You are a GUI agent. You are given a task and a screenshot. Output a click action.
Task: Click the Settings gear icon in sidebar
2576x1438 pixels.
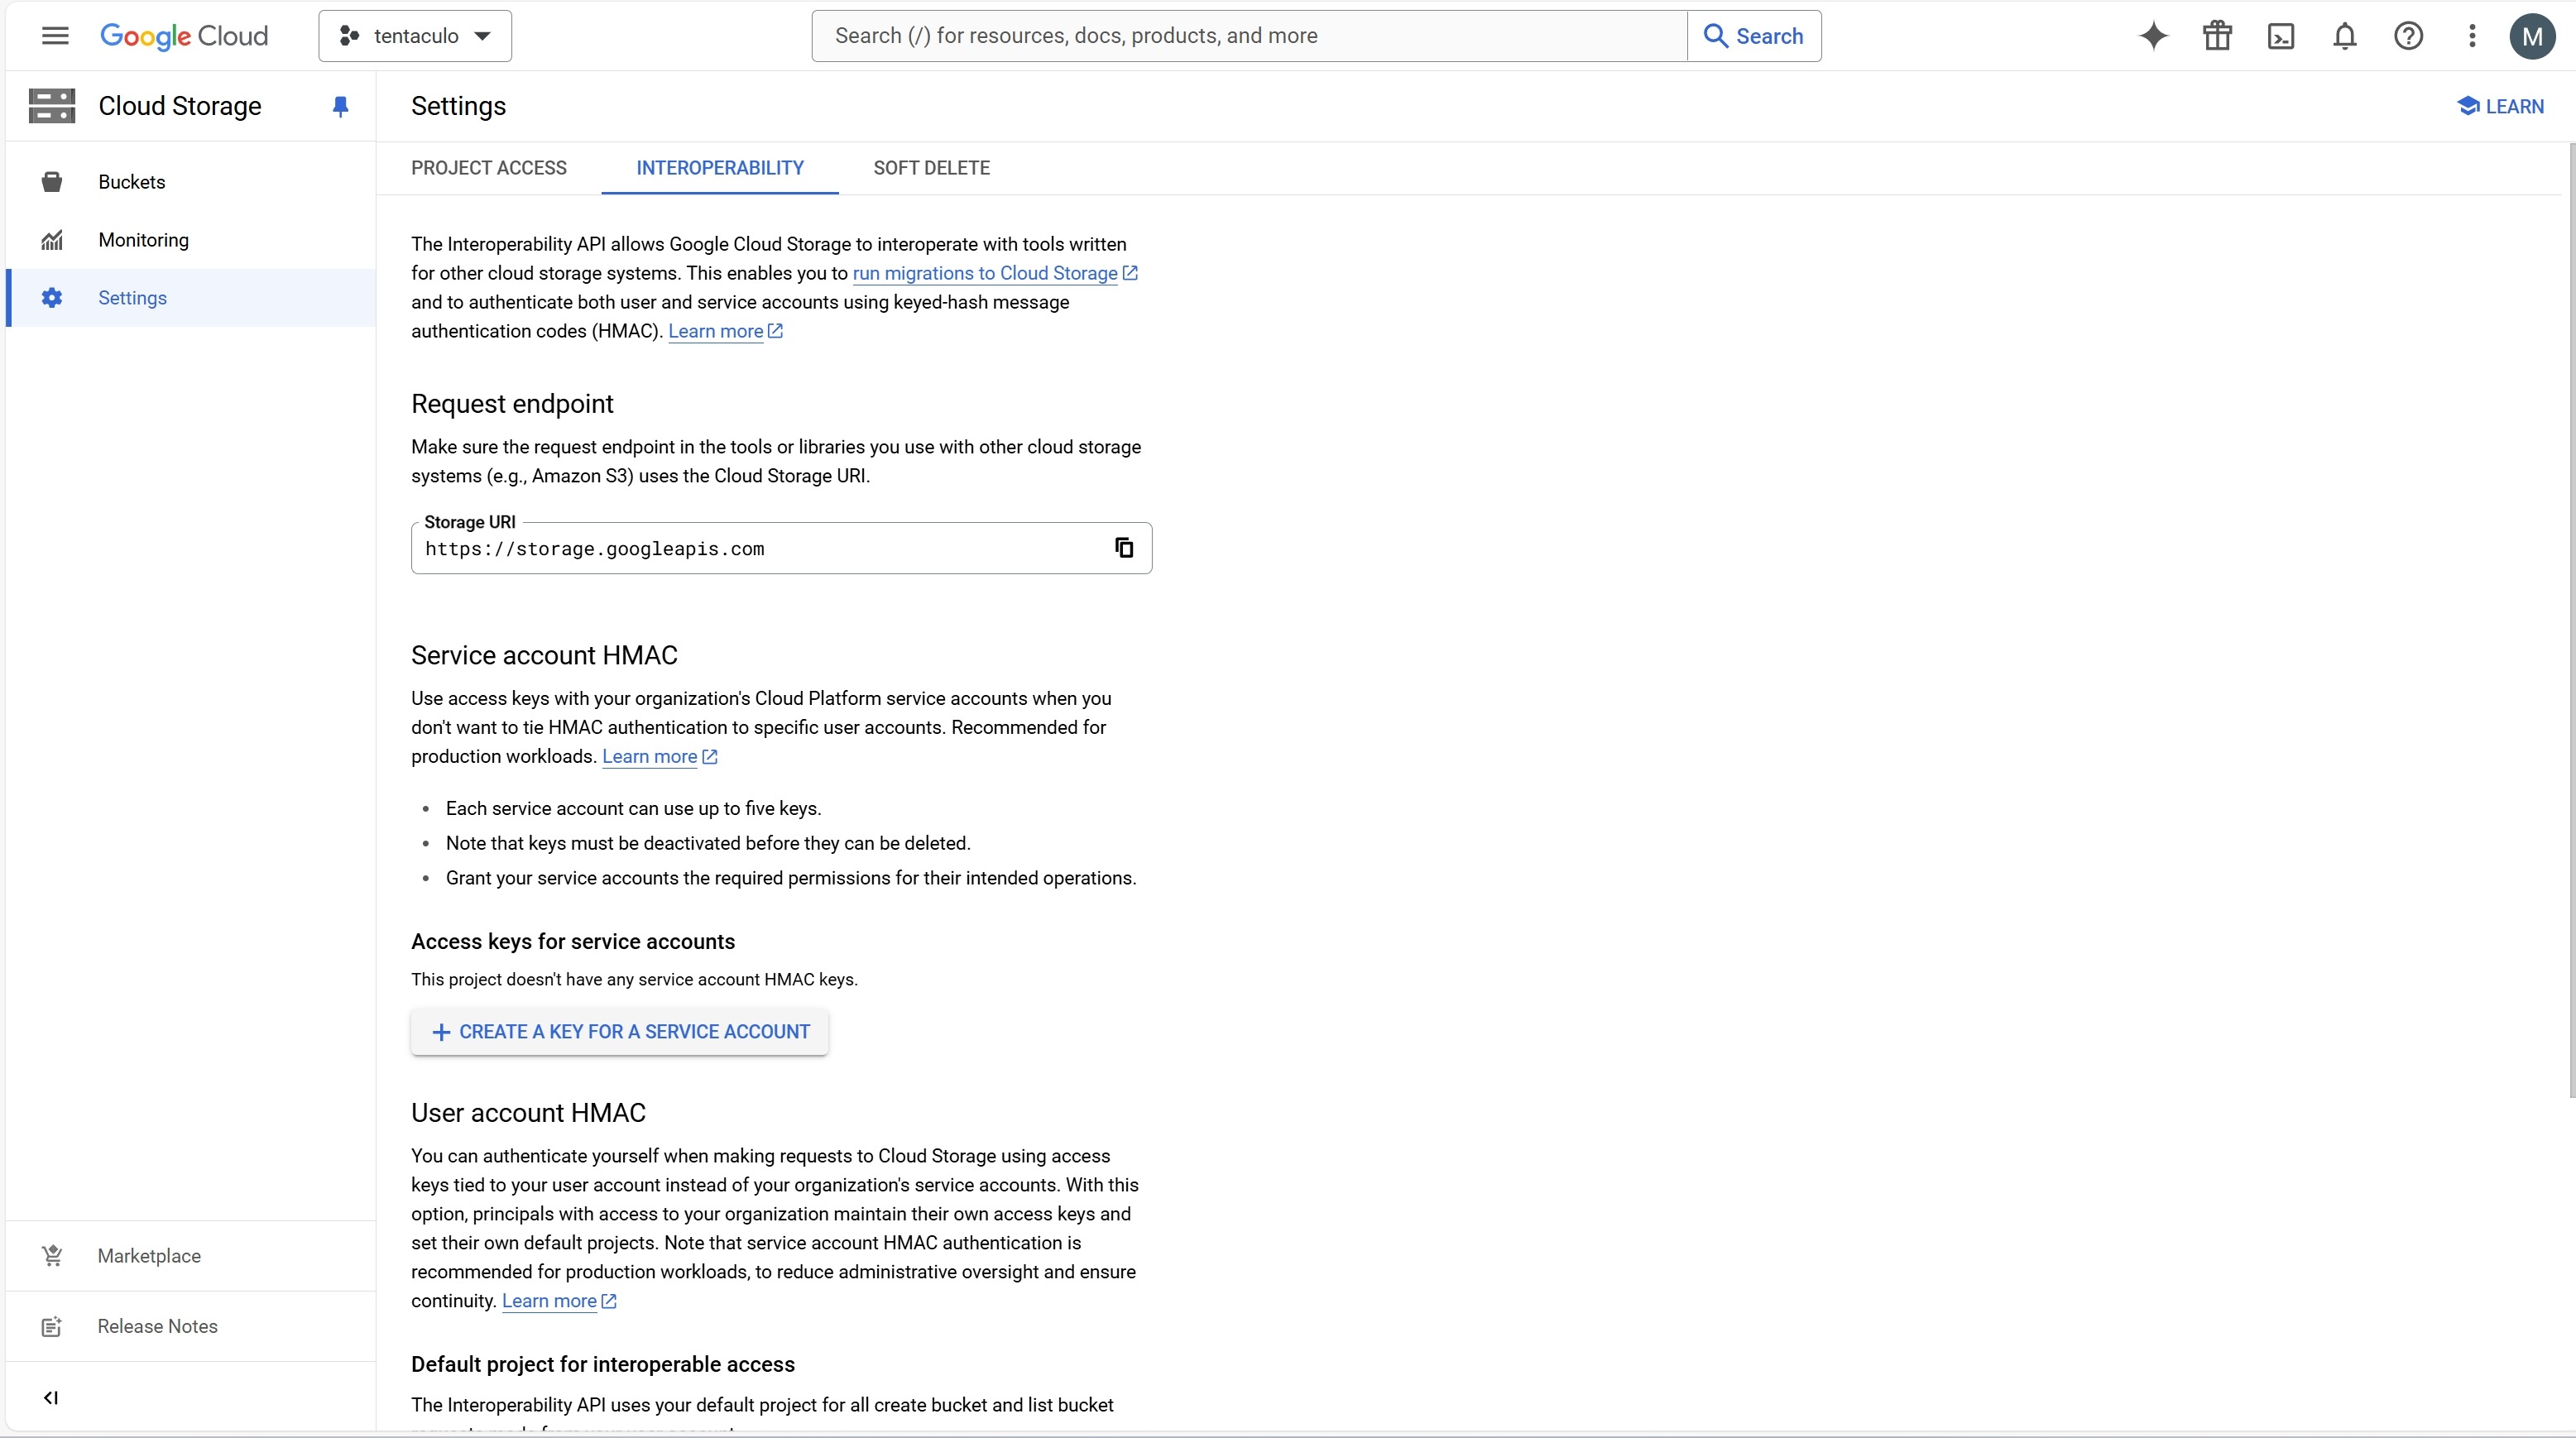pyautogui.click(x=52, y=298)
